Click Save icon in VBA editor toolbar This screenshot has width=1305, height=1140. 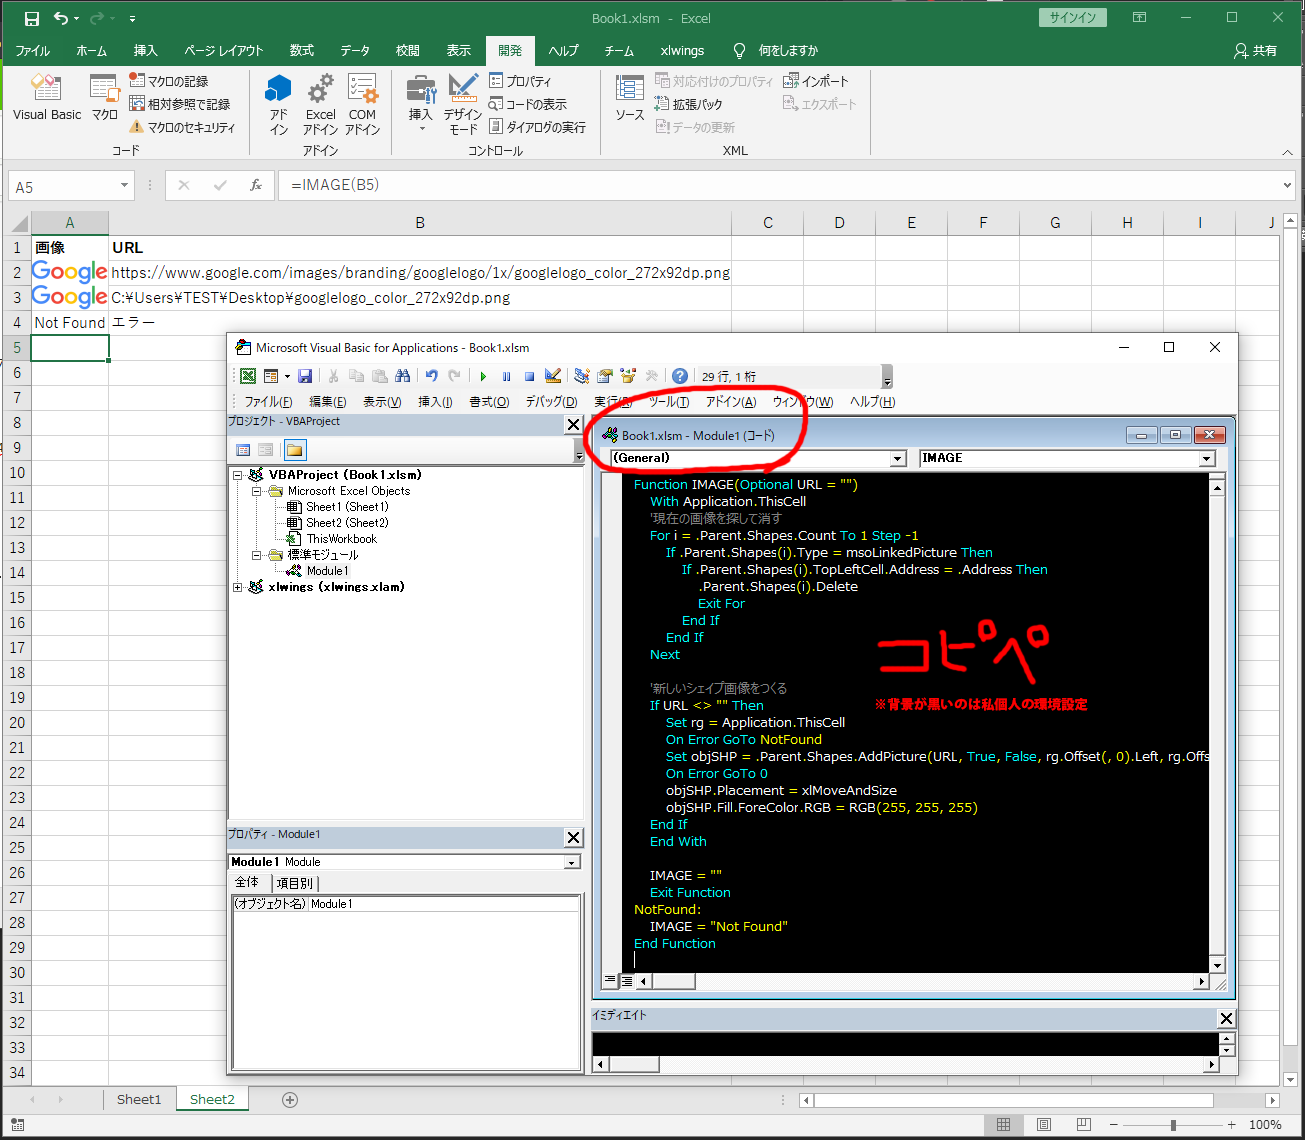pos(305,376)
